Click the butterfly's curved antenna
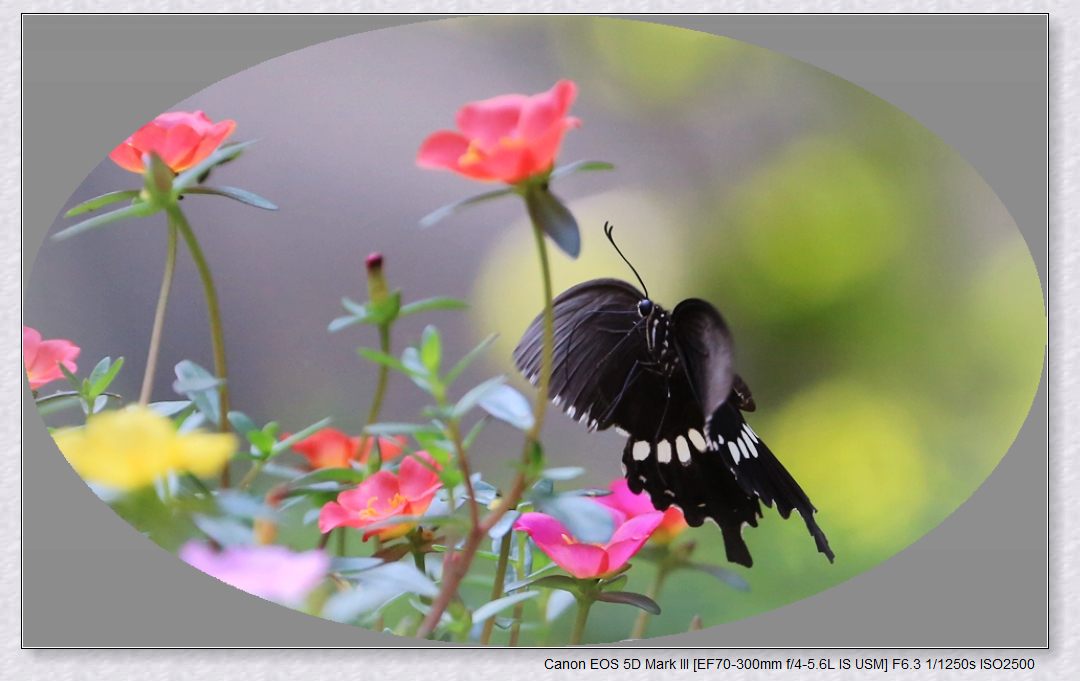This screenshot has height=681, width=1080. (623, 255)
